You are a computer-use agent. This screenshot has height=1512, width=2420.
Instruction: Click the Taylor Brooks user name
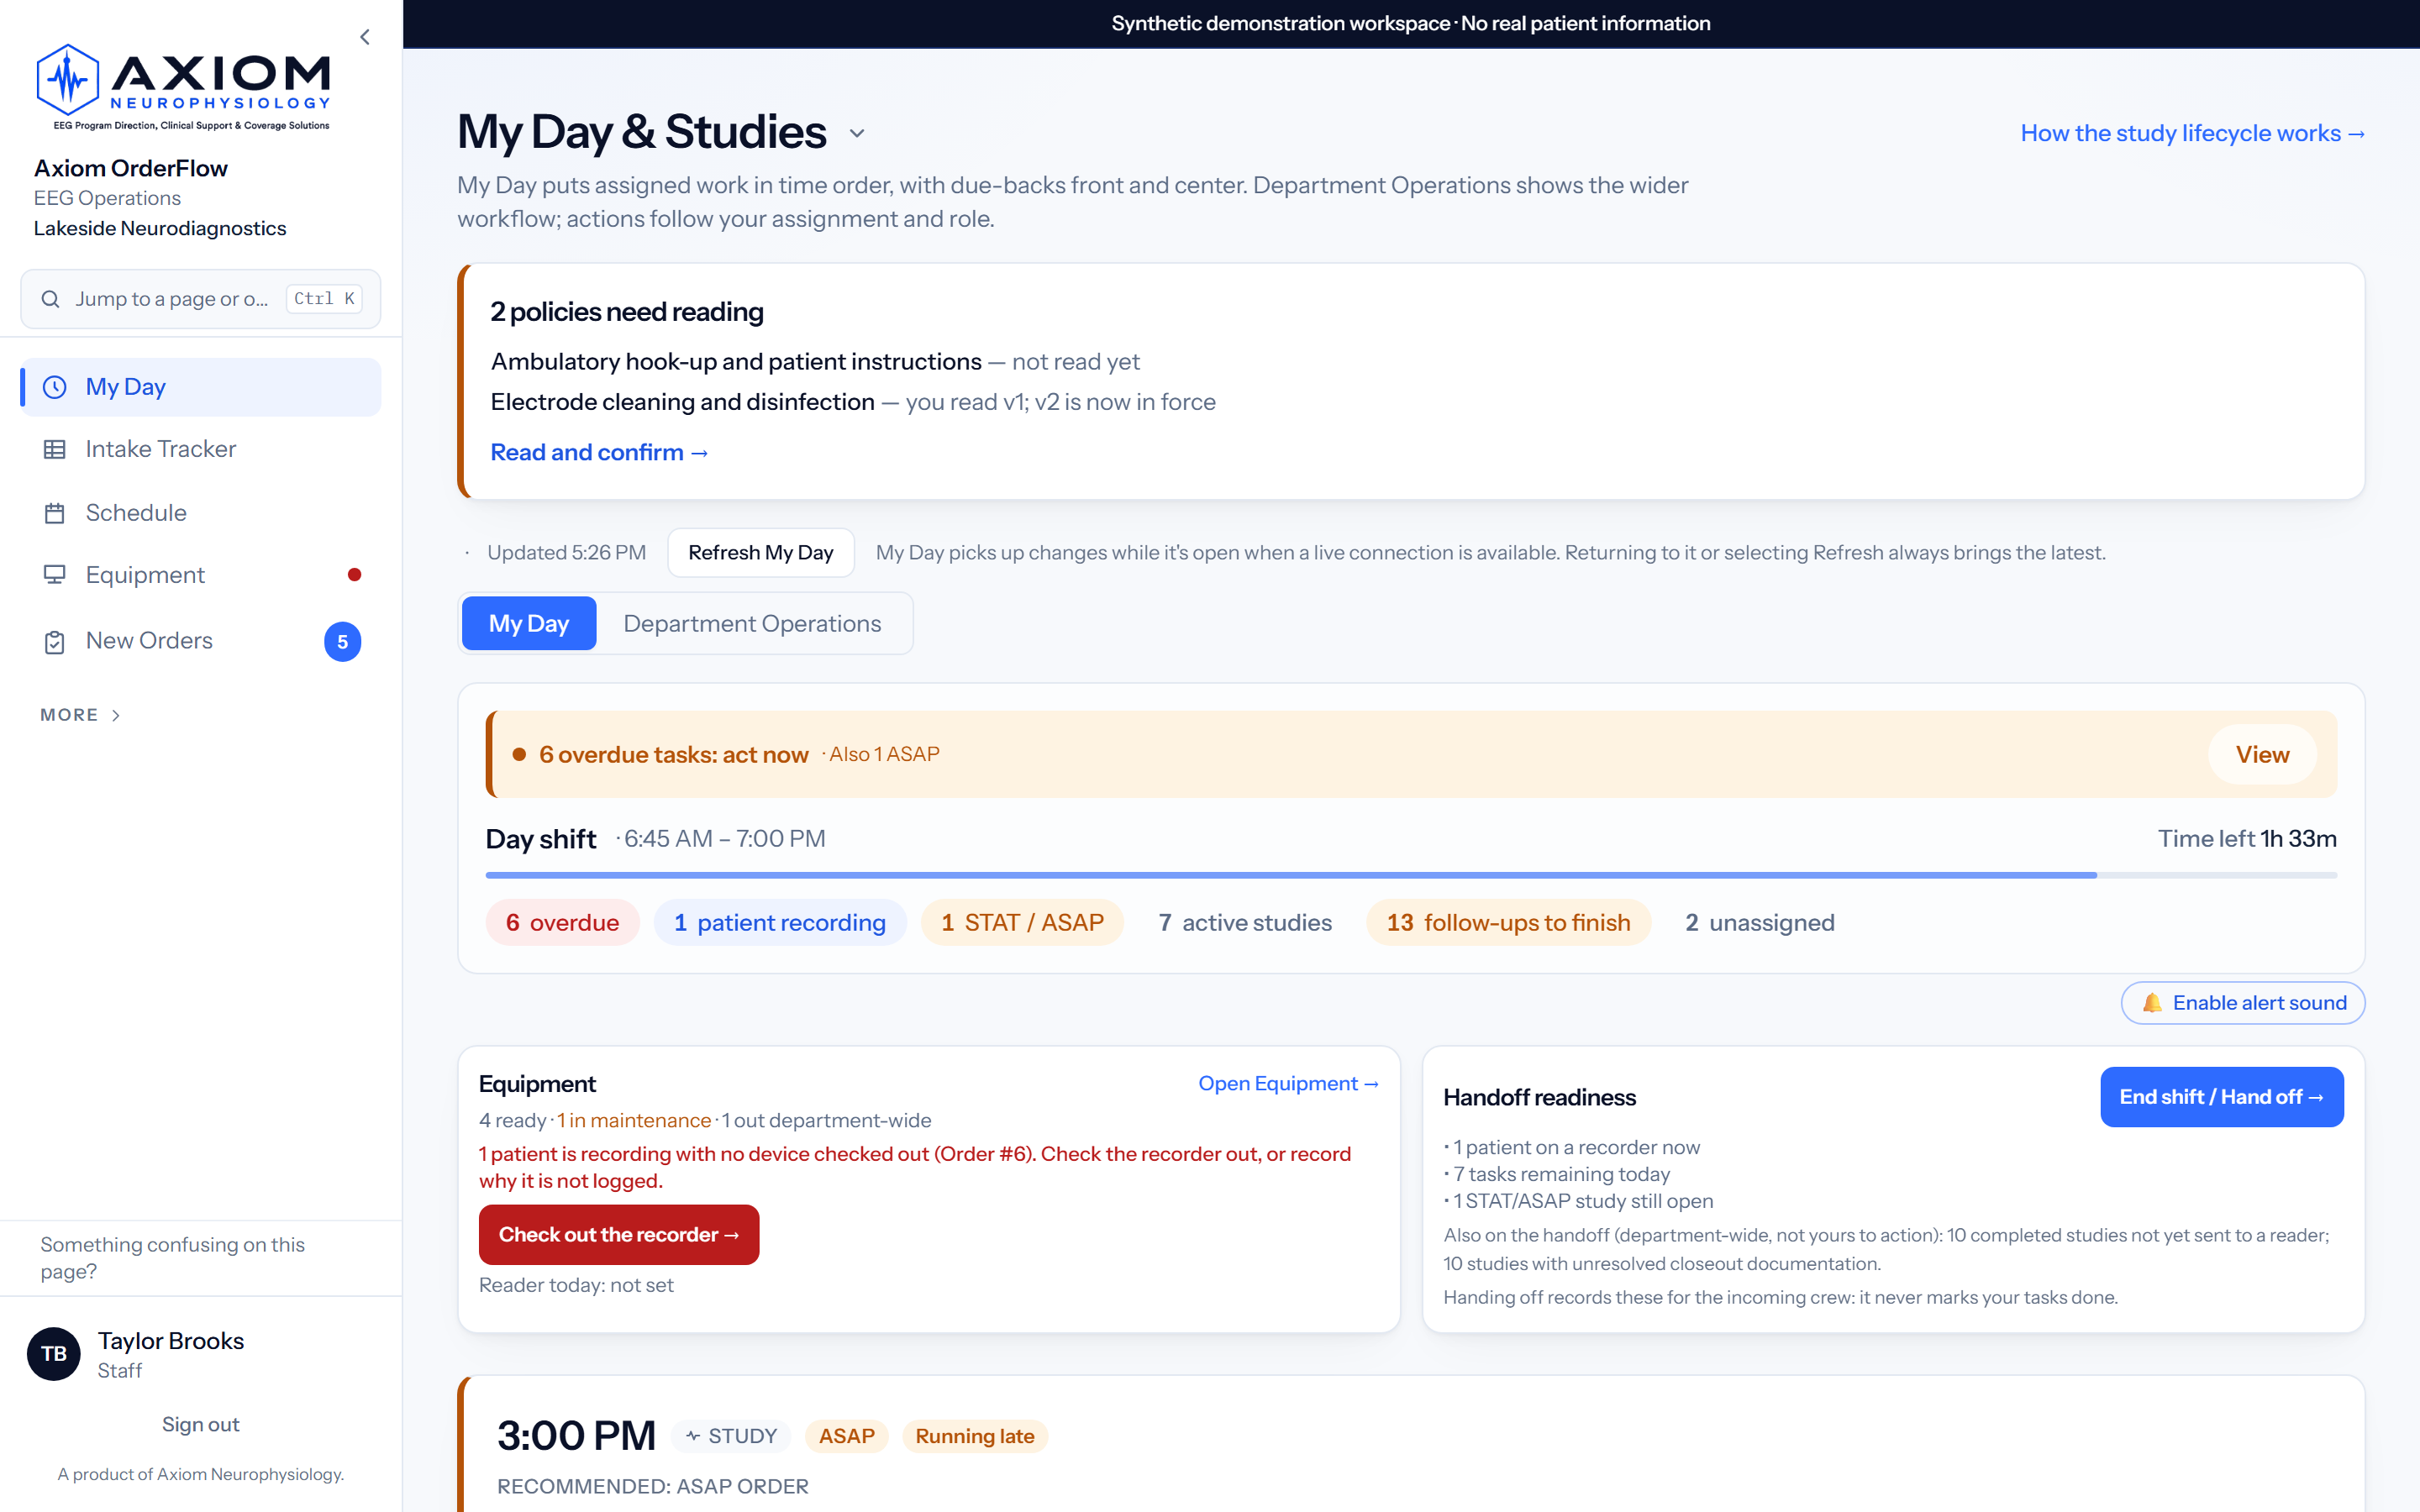(x=171, y=1341)
